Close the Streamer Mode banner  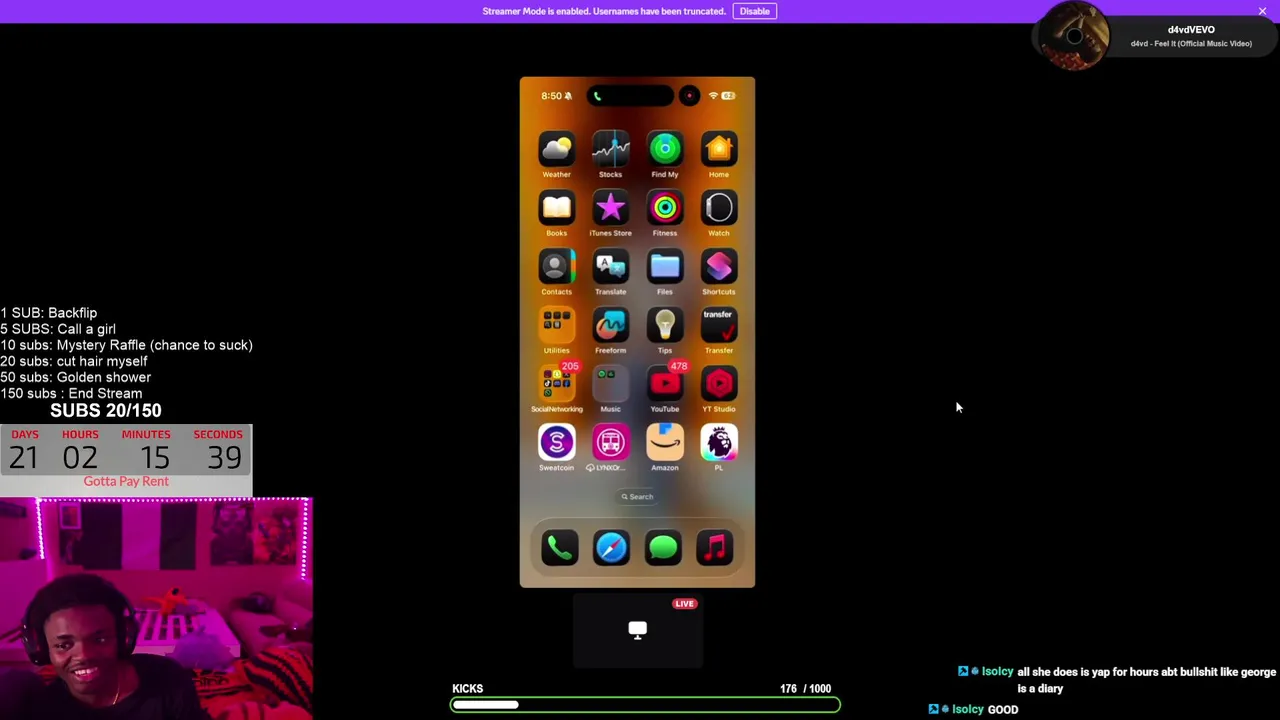point(1262,11)
